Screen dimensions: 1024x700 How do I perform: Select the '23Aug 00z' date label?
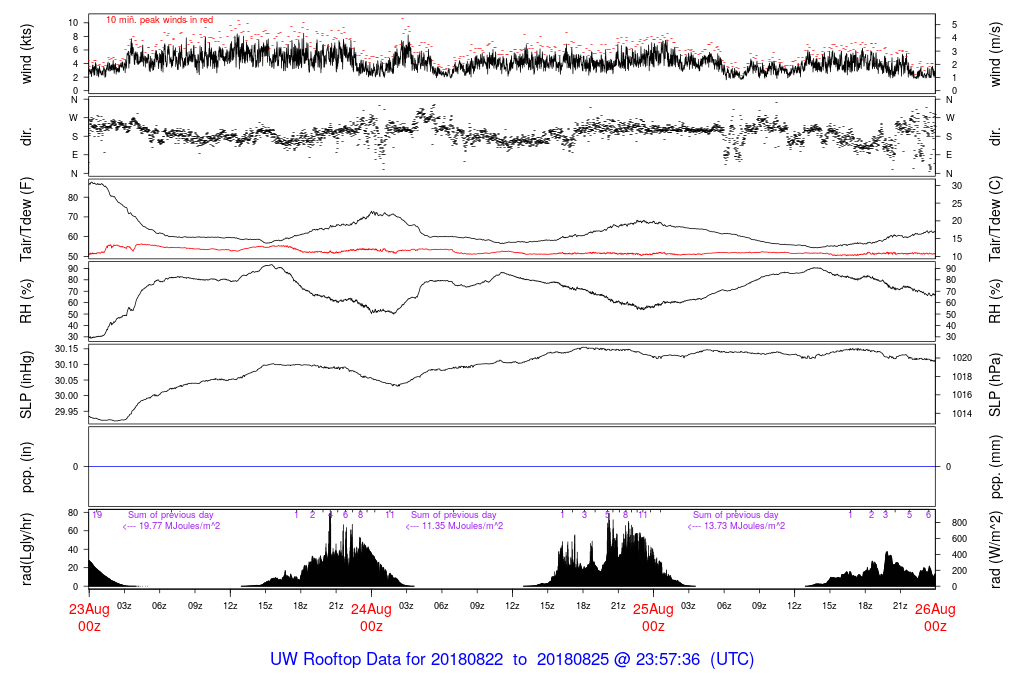(x=89, y=617)
